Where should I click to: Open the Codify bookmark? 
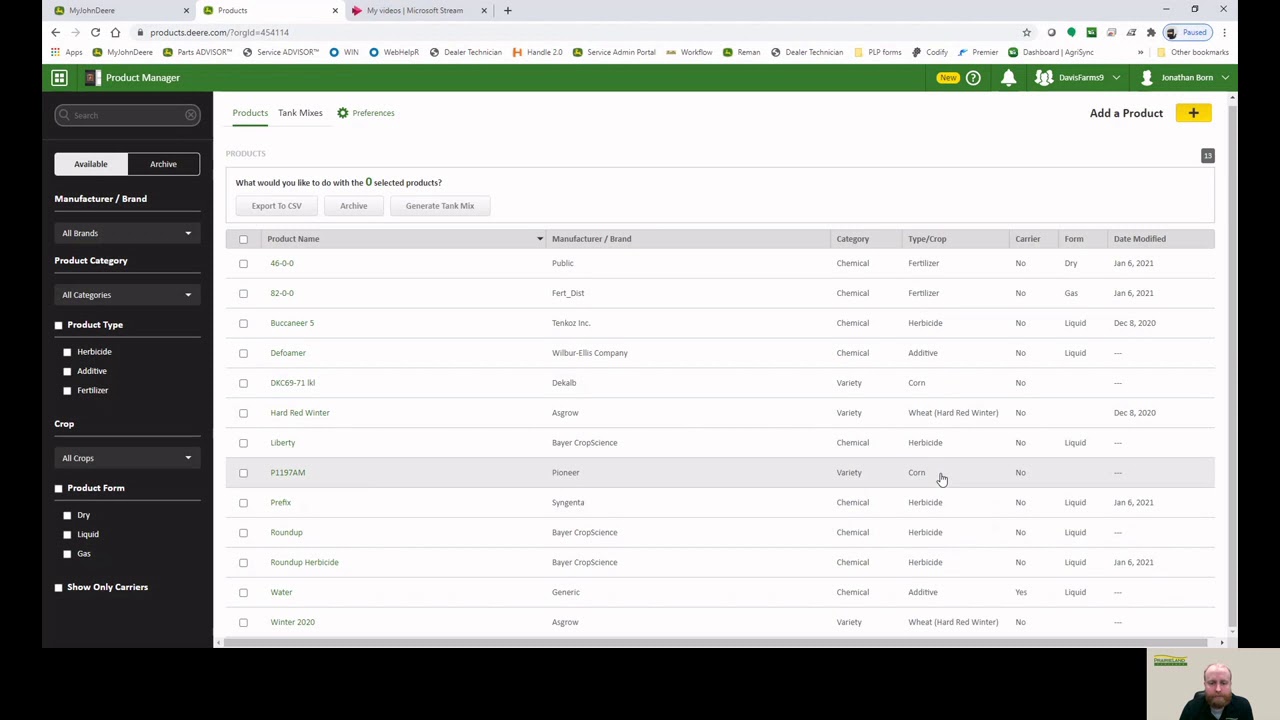(929, 52)
